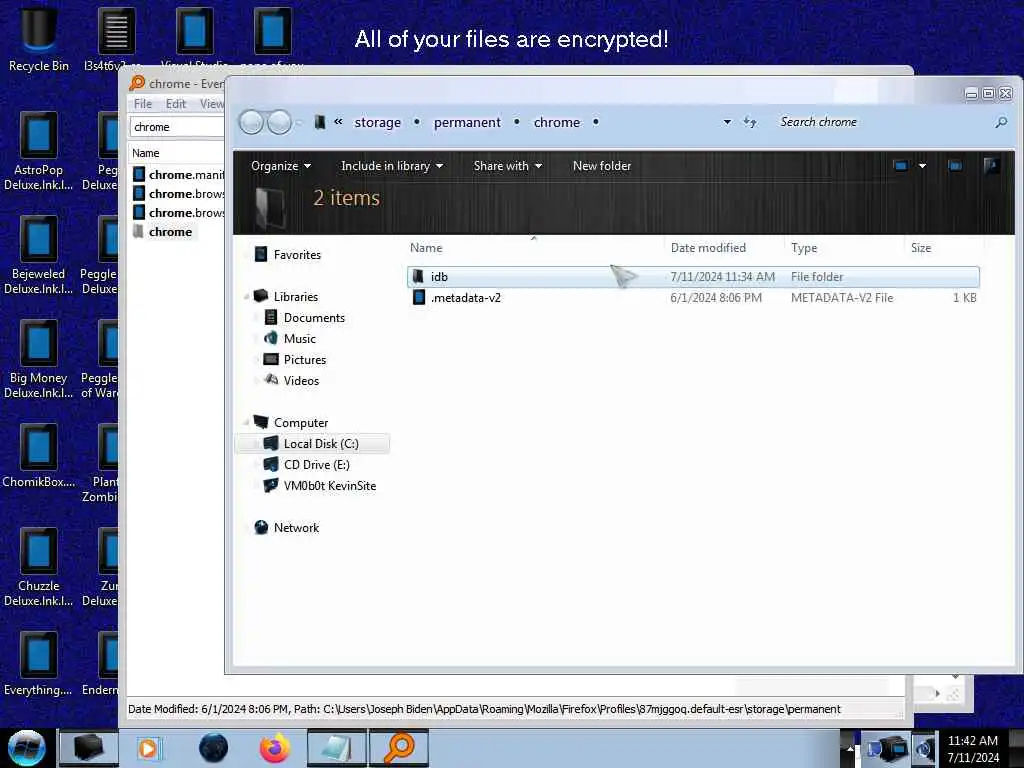Click the volume speaker tray icon

point(925,748)
